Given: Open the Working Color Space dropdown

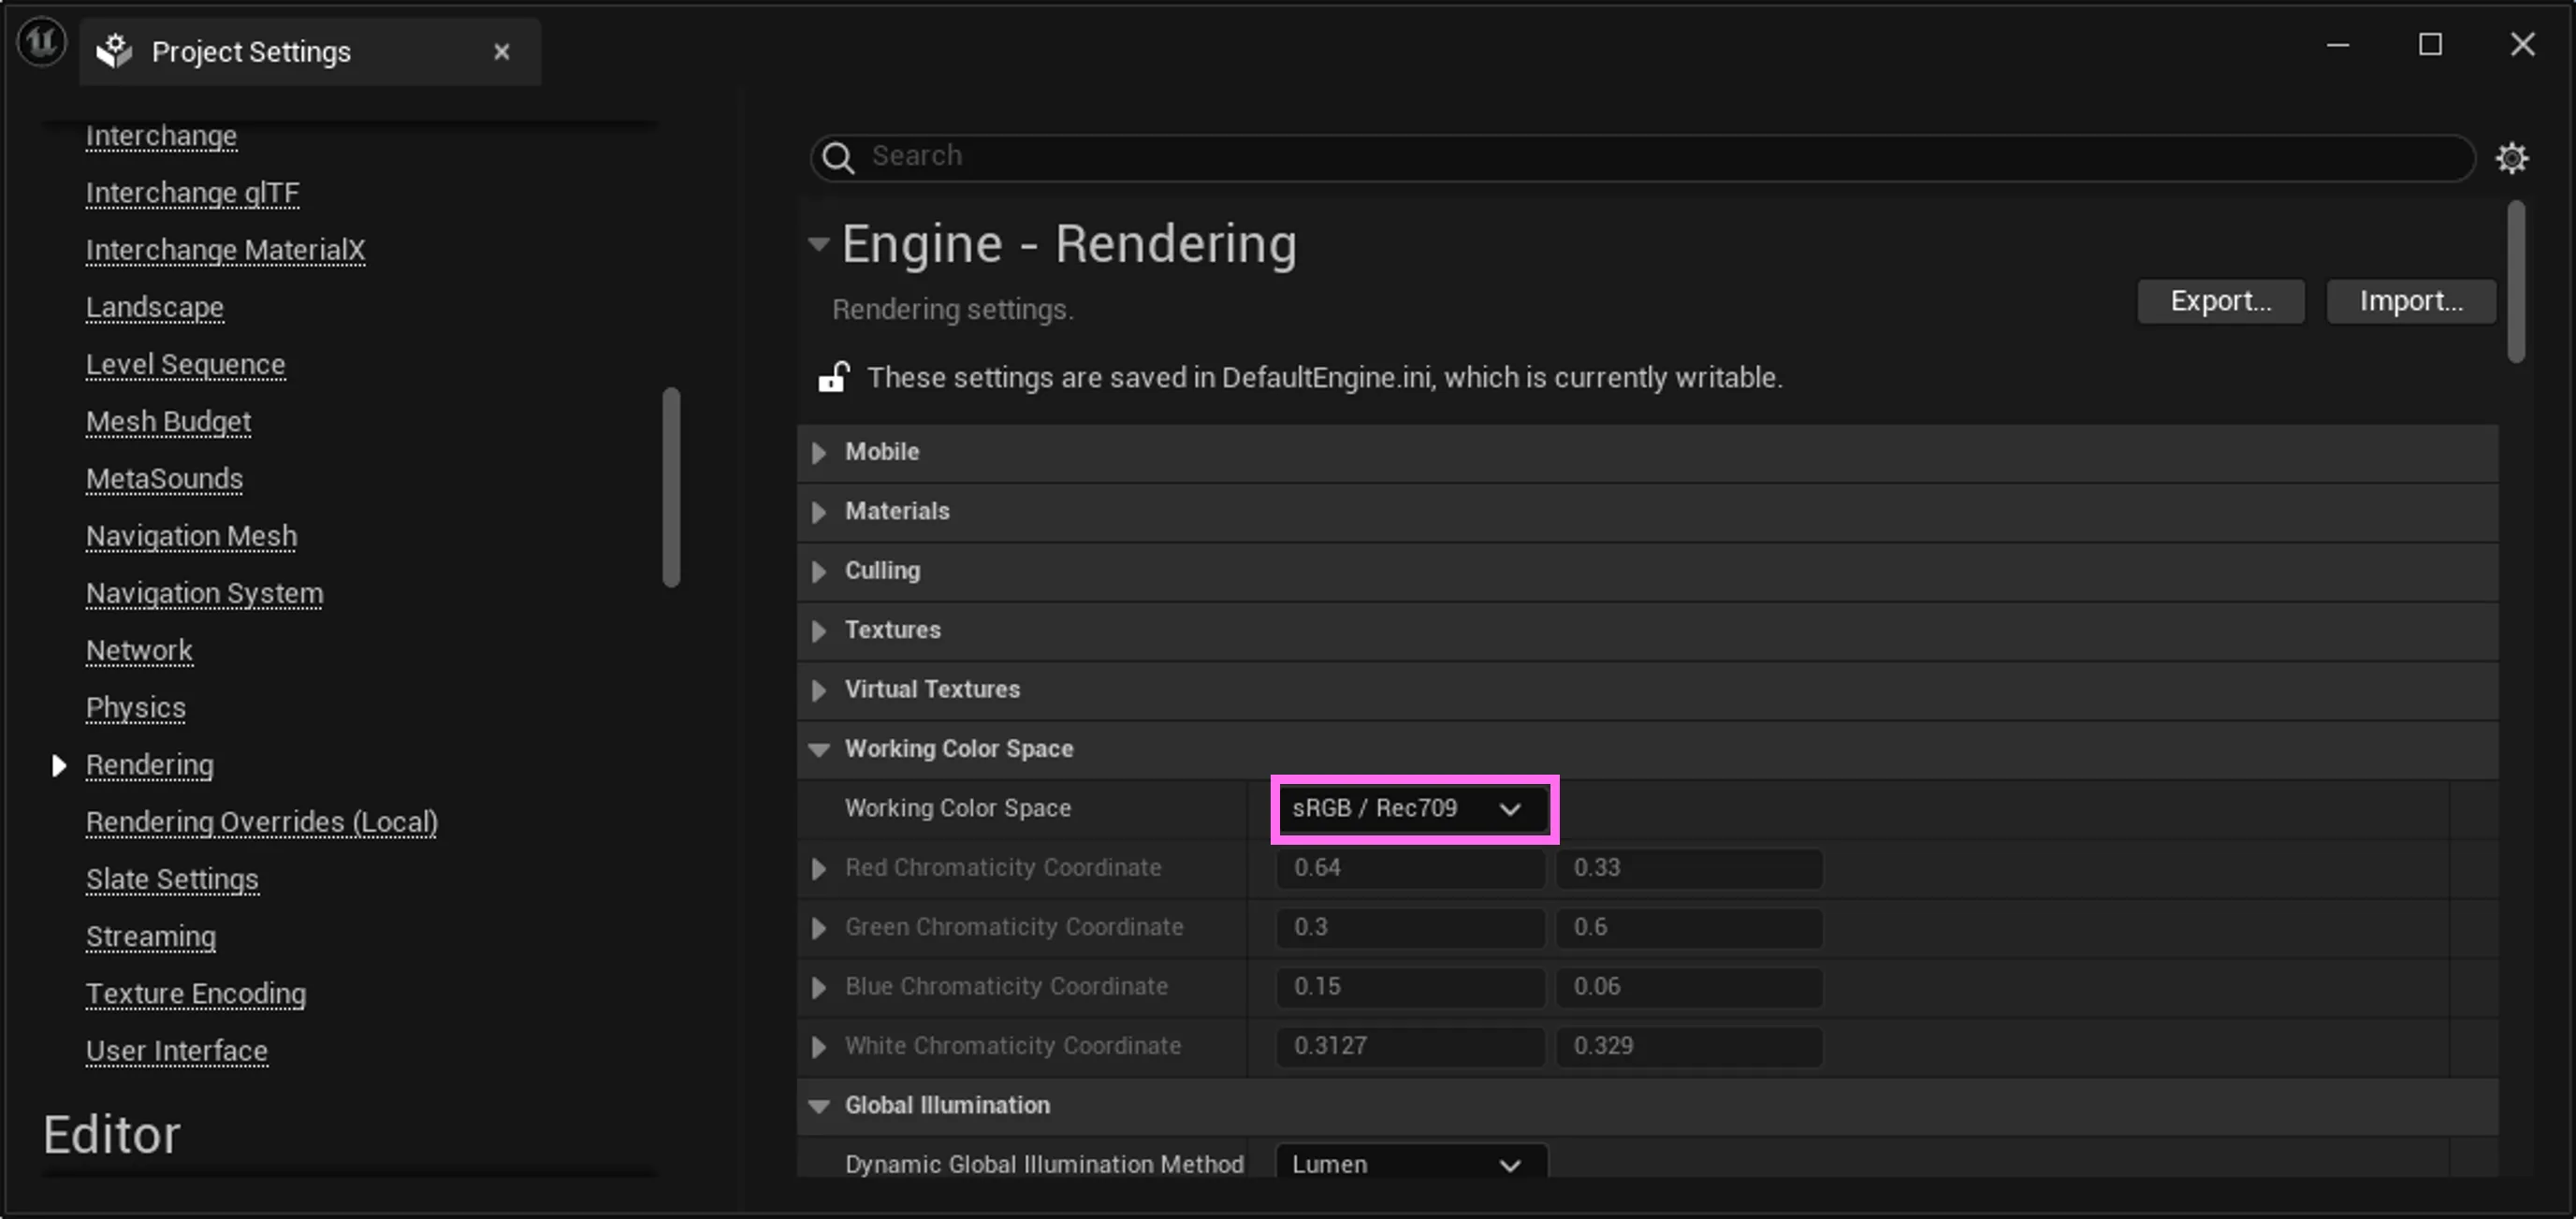Looking at the screenshot, I should point(1412,808).
